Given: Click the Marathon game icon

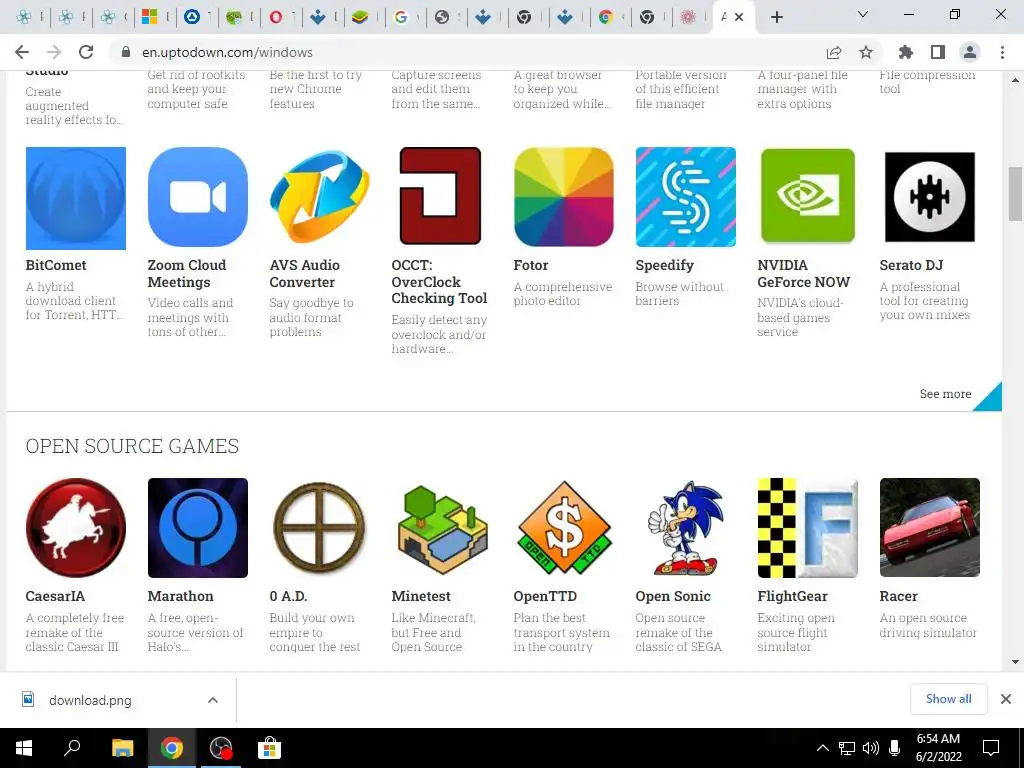Looking at the screenshot, I should point(198,528).
